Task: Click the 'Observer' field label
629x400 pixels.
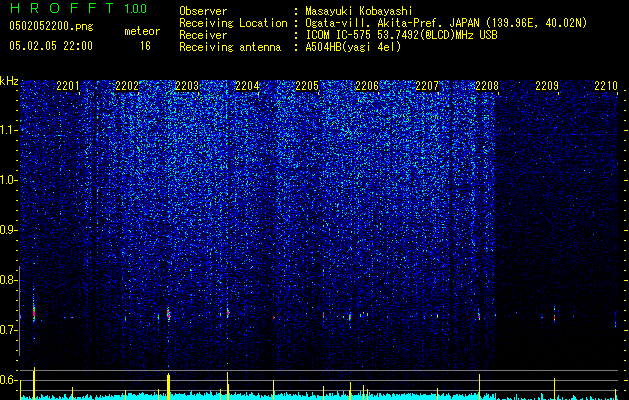Action: point(203,11)
